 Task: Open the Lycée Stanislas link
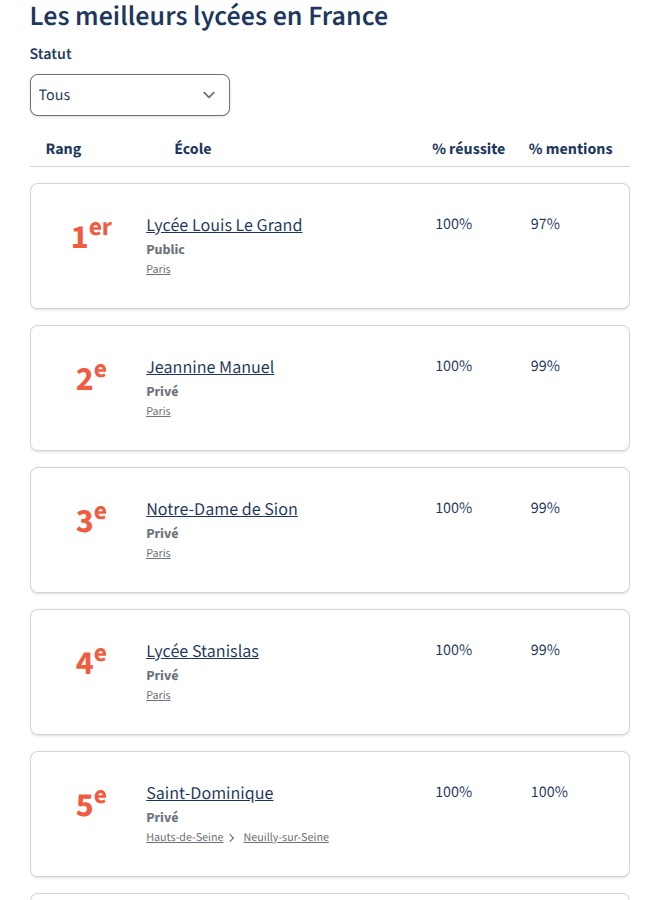[x=202, y=651]
